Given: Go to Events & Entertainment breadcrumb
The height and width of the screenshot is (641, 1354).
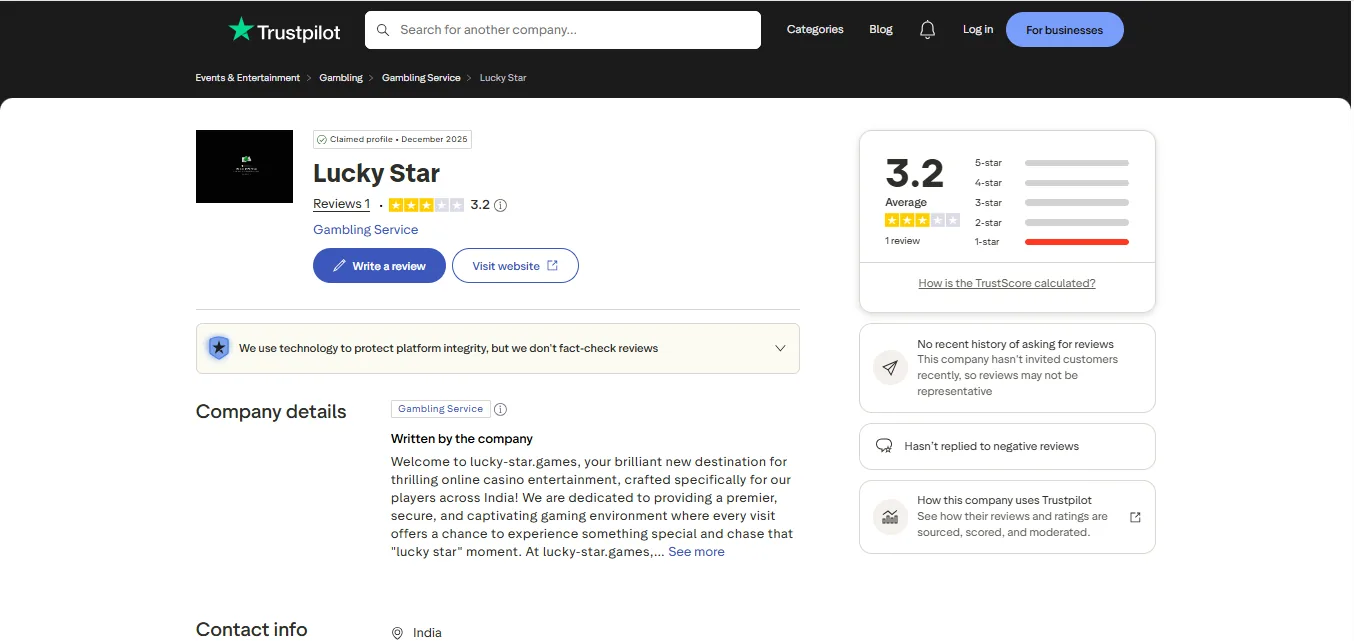Looking at the screenshot, I should 248,78.
